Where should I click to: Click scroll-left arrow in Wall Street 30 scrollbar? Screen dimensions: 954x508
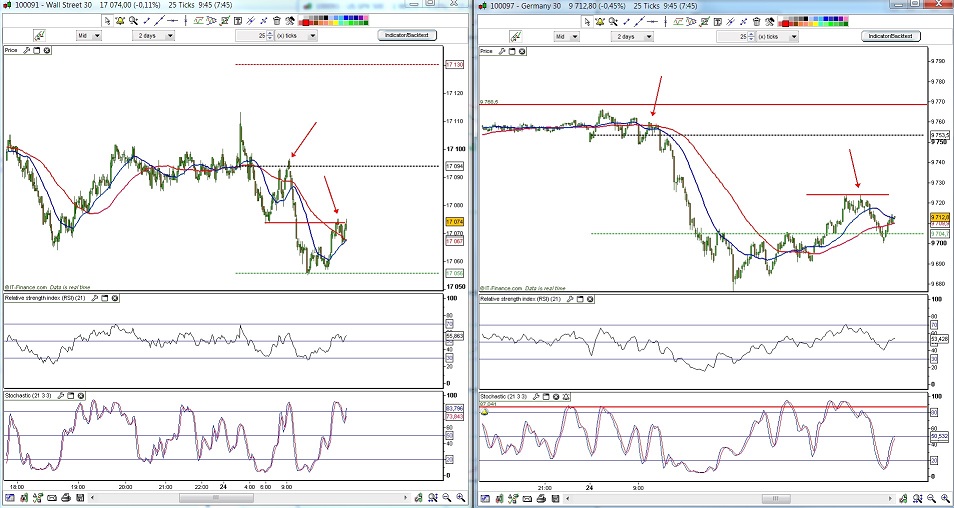pos(92,498)
